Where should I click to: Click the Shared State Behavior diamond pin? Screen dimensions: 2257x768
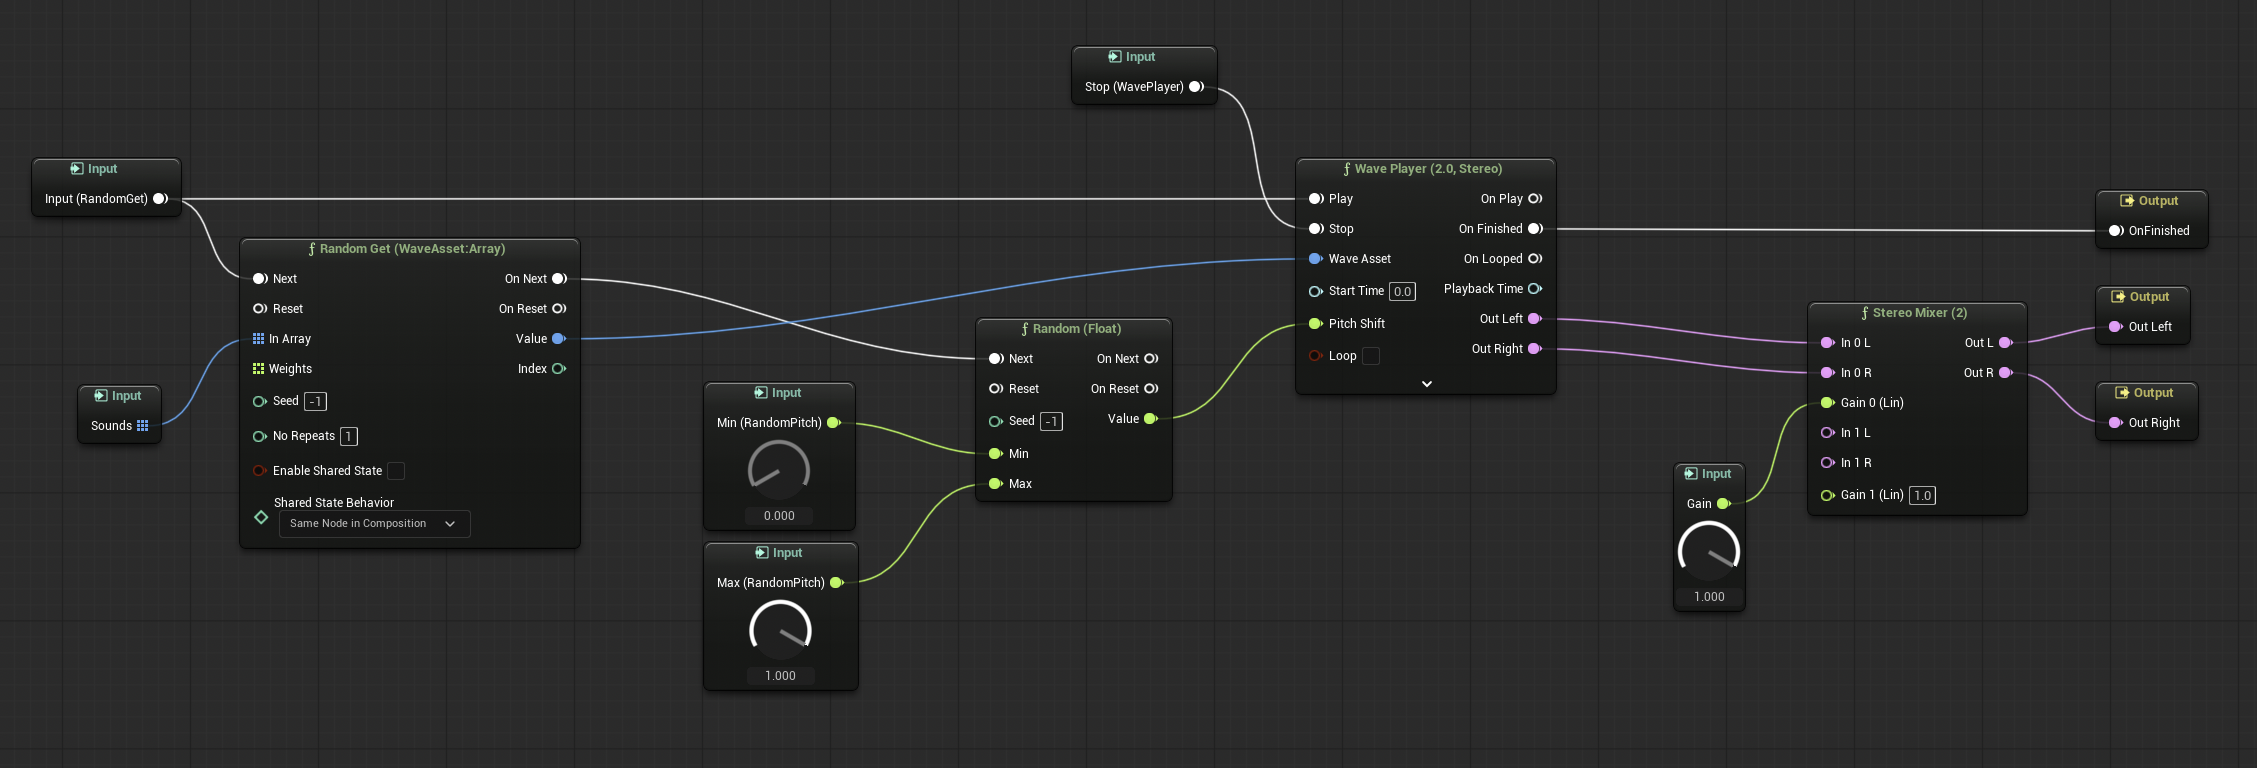[x=261, y=517]
